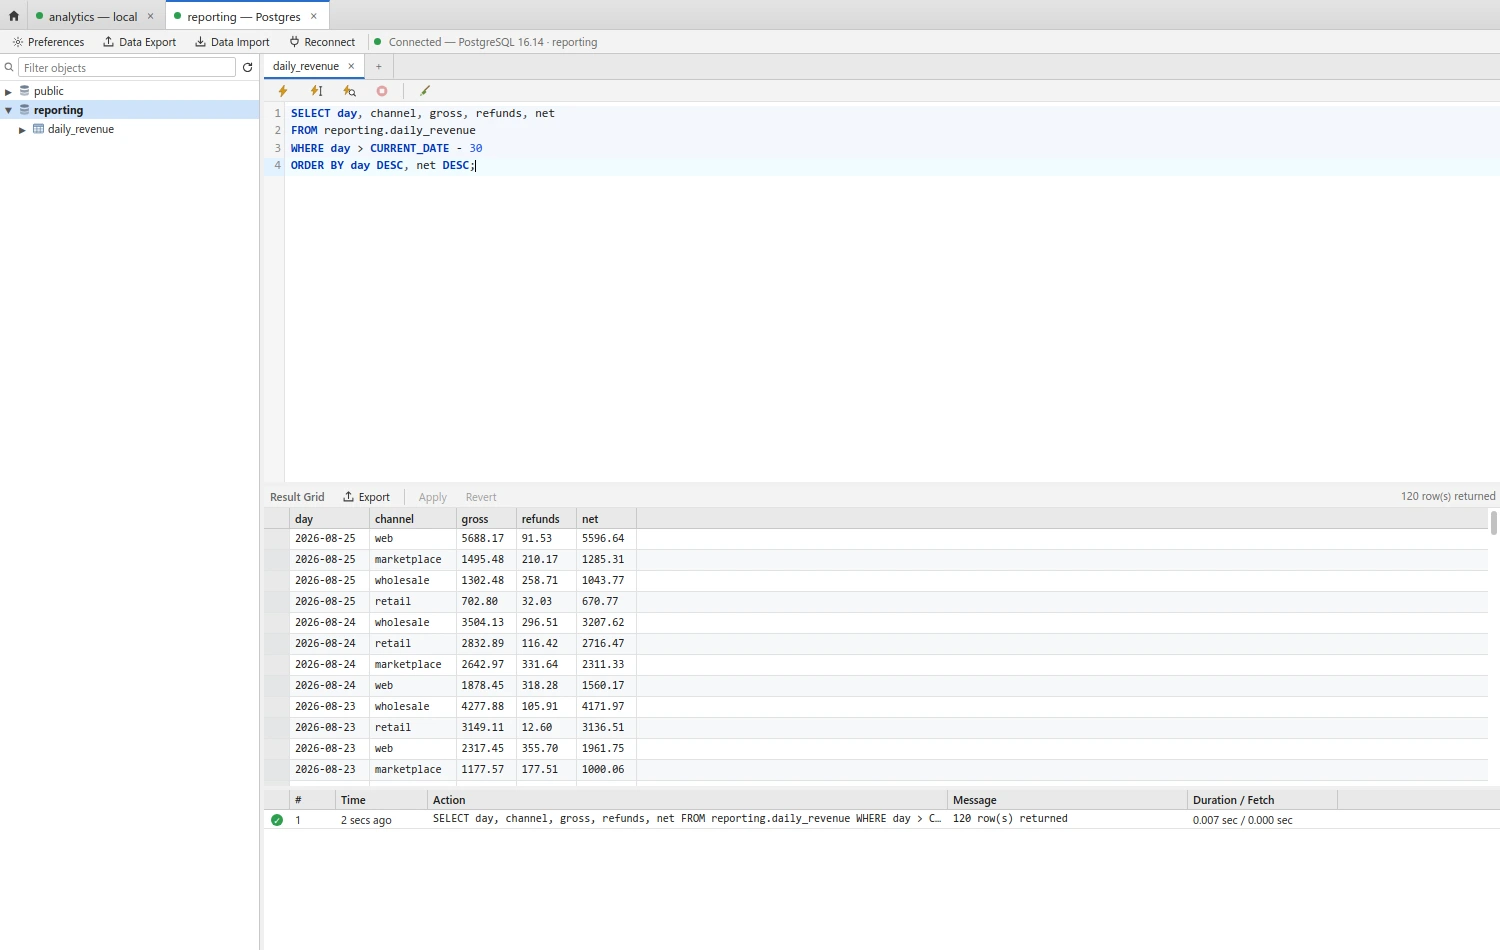Select the cell showing net 670.77
The height and width of the screenshot is (950, 1500).
click(x=606, y=602)
